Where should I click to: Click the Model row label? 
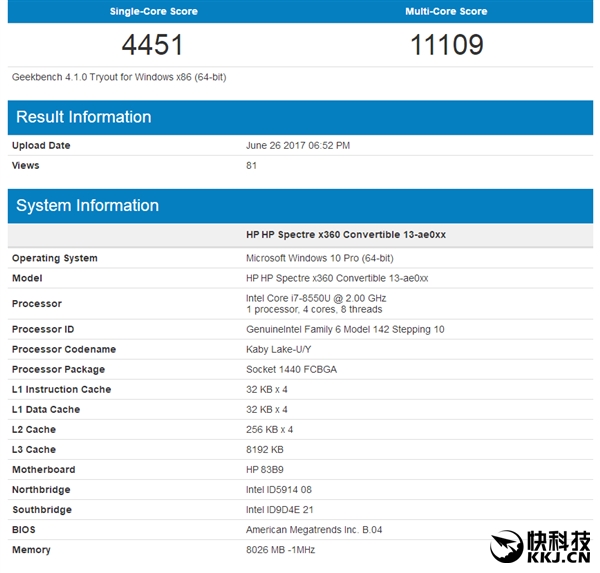[x=27, y=278]
